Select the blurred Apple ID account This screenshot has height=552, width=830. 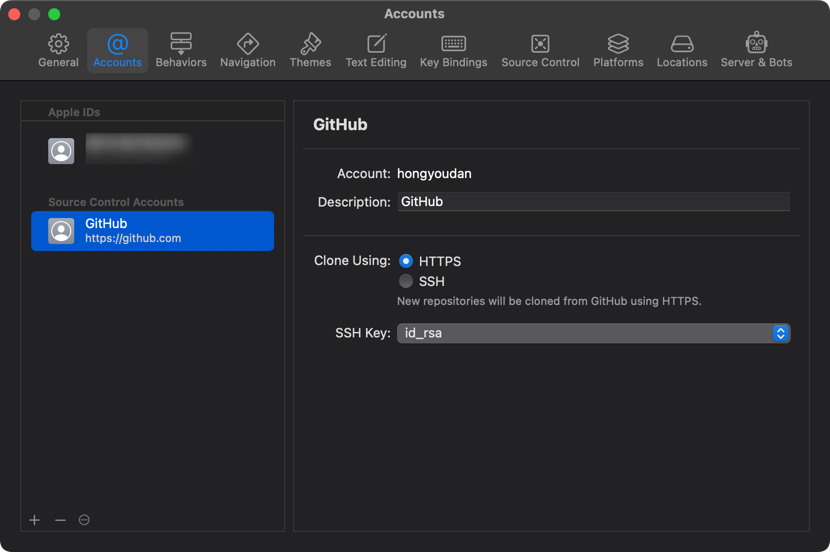pos(152,150)
